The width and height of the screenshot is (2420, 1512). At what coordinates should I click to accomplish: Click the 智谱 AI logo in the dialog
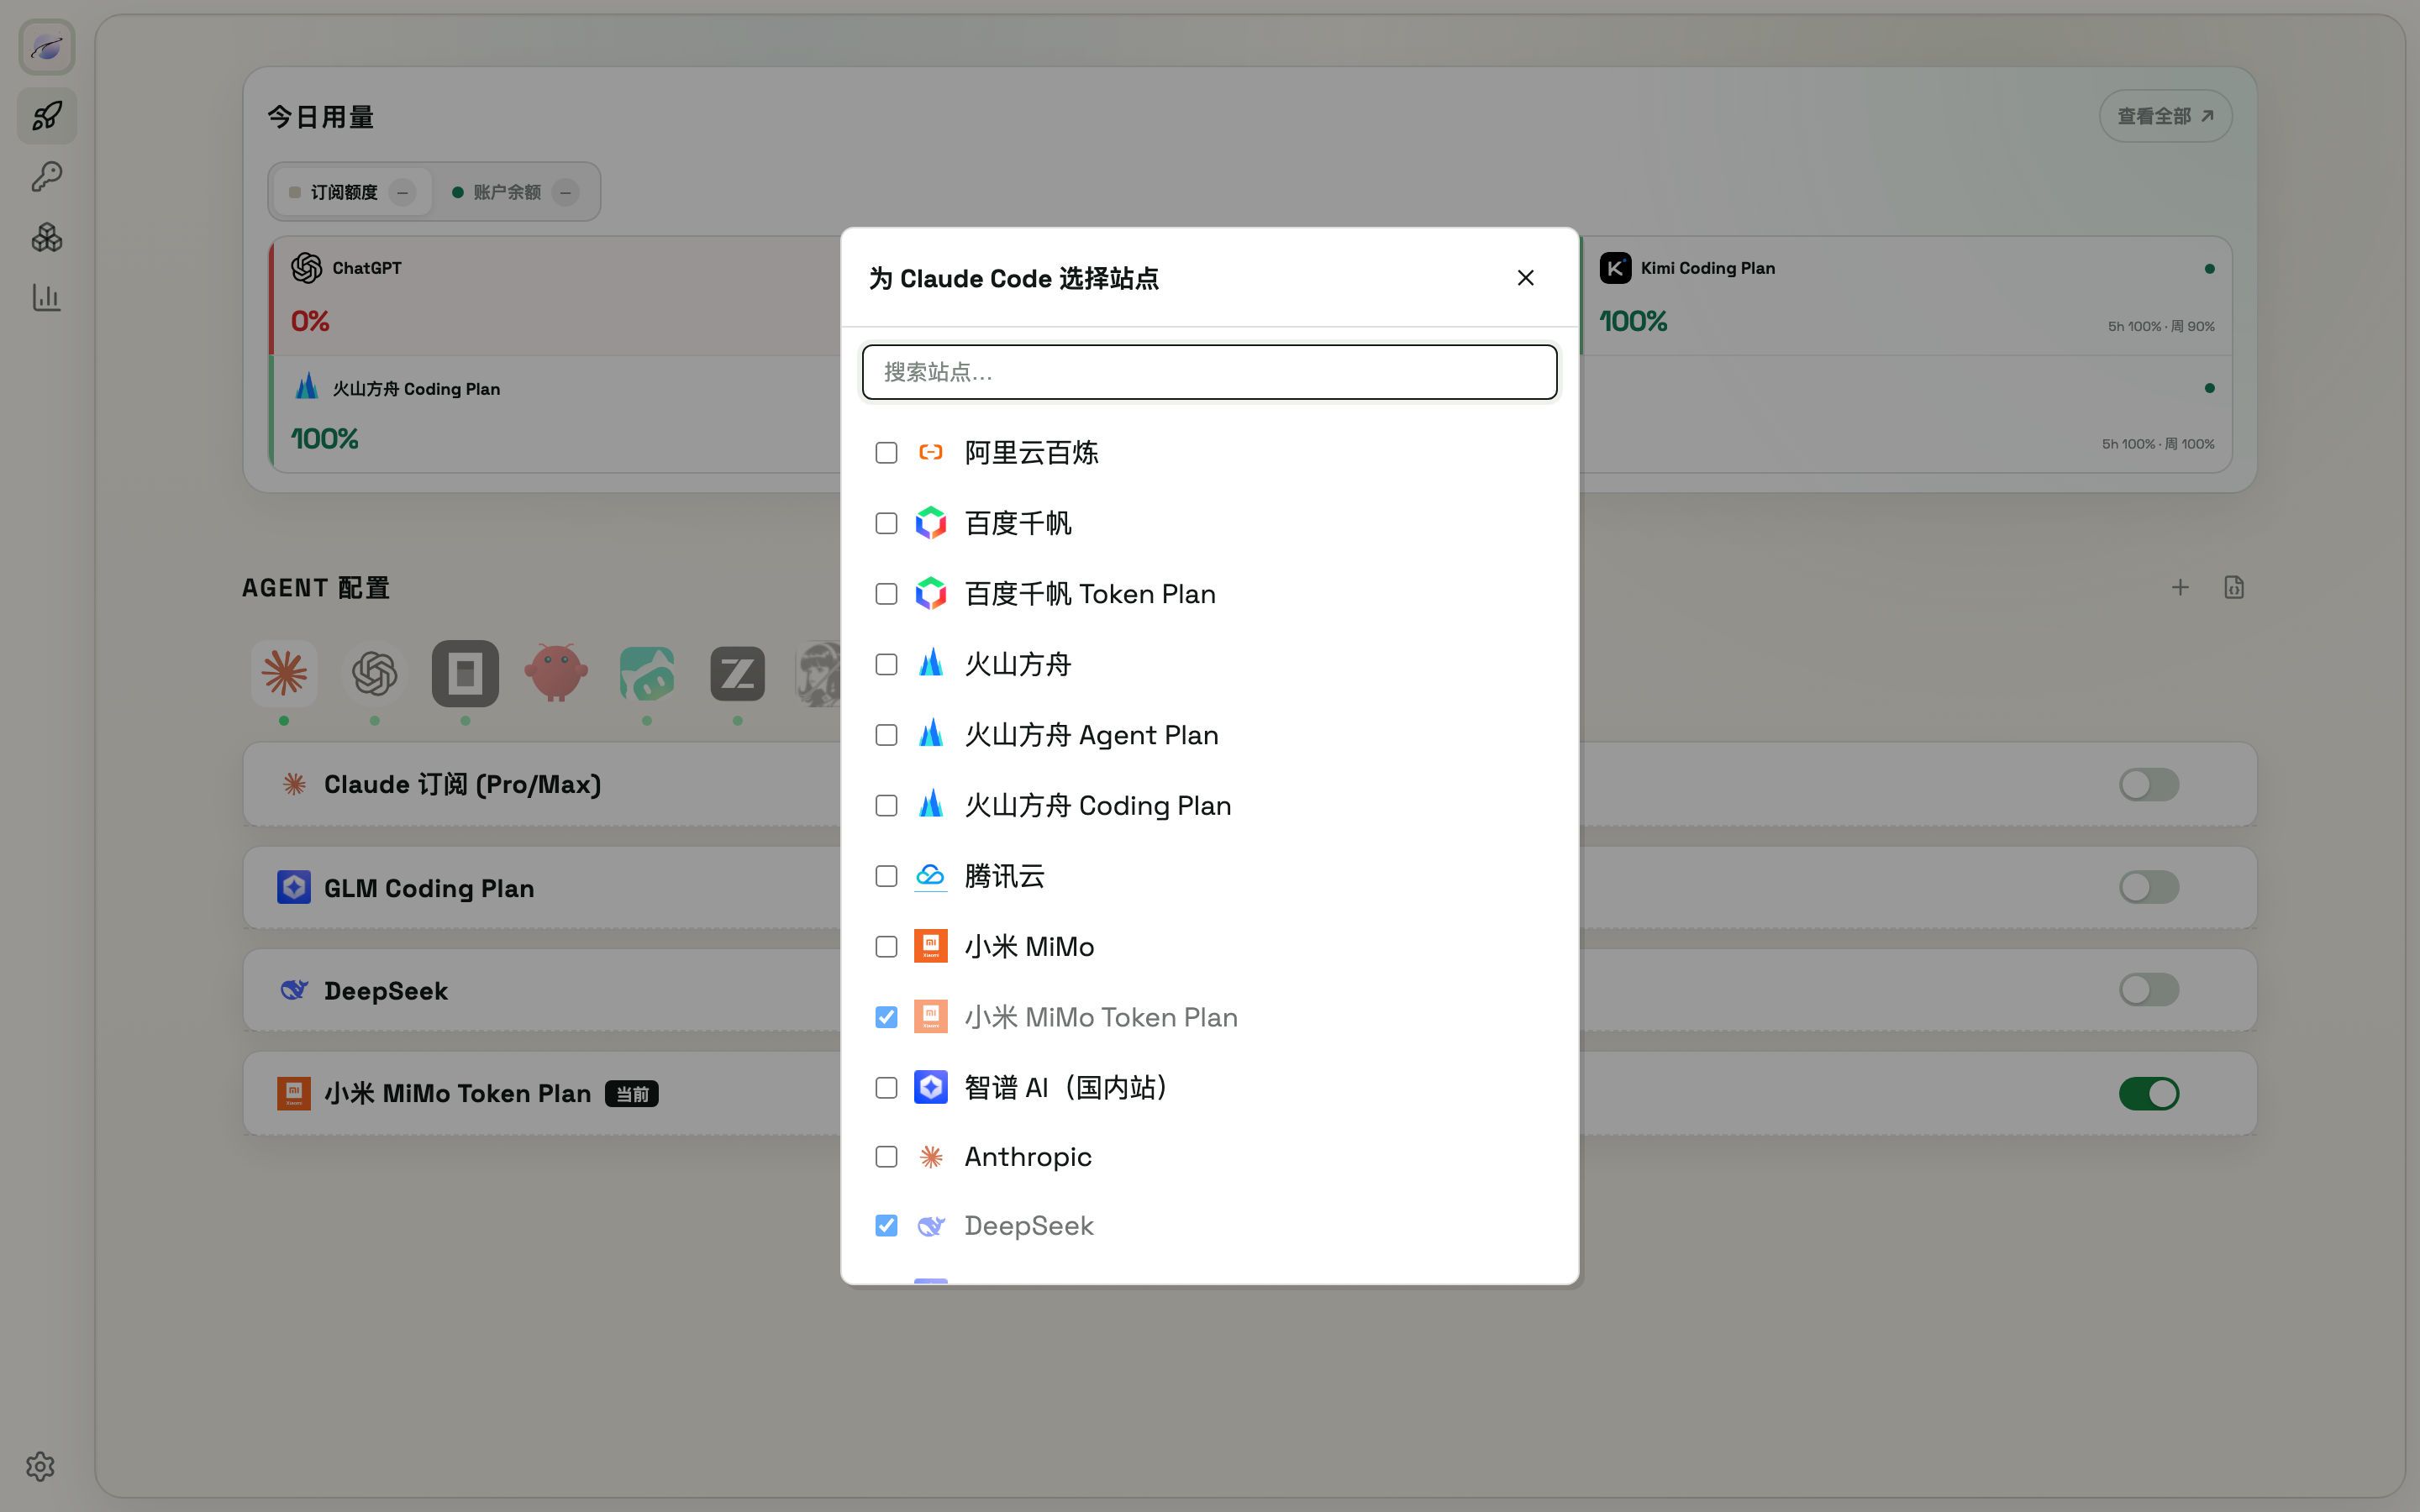coord(931,1087)
